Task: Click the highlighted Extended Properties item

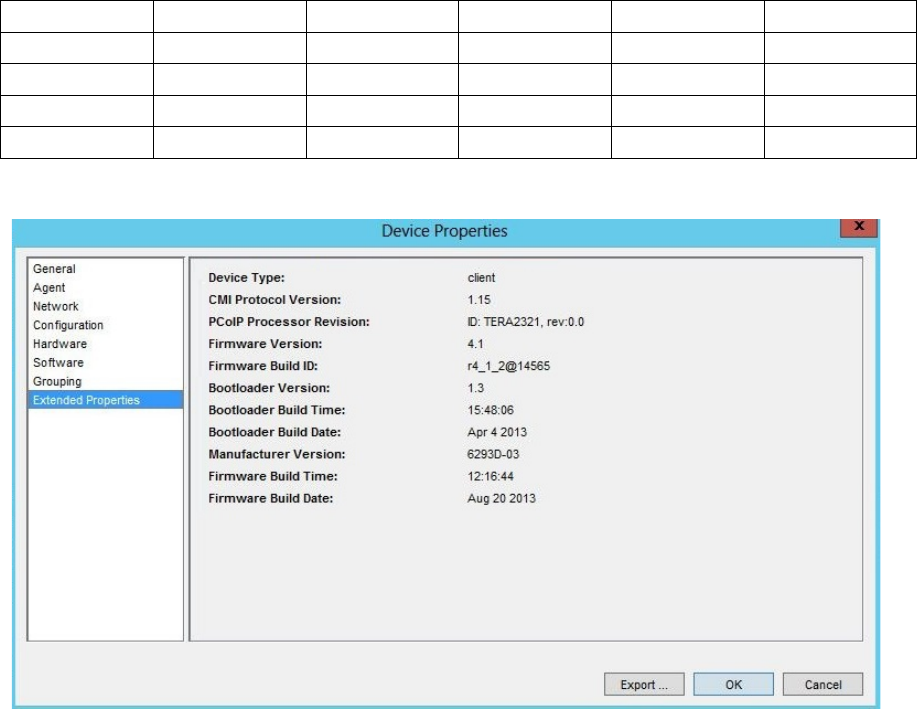Action: tap(86, 400)
